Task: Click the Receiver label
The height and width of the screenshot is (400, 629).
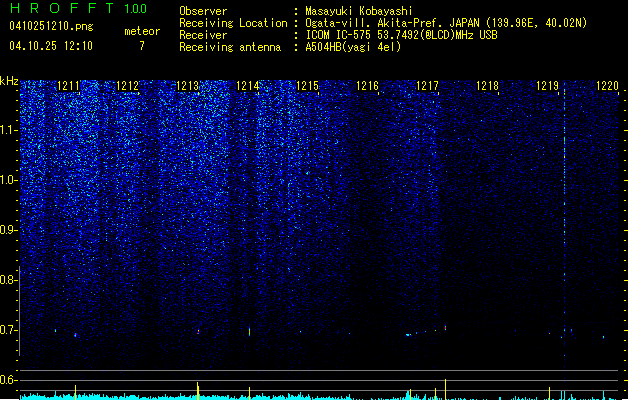Action: tap(203, 35)
